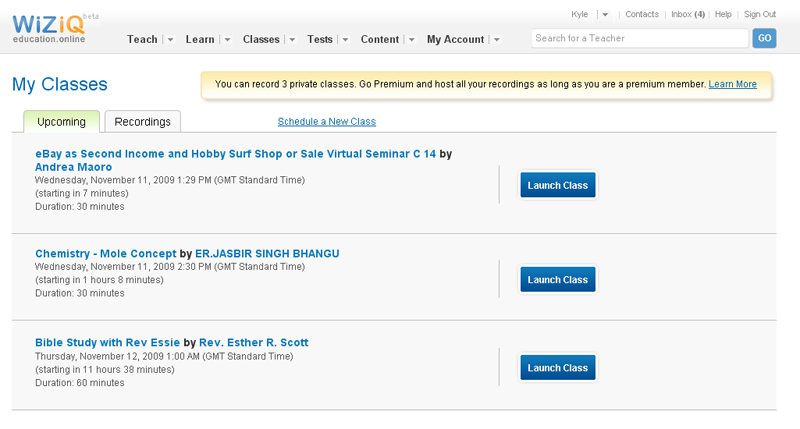Expand the Teach menu dropdown arrow
This screenshot has height=429, width=800.
coord(170,40)
